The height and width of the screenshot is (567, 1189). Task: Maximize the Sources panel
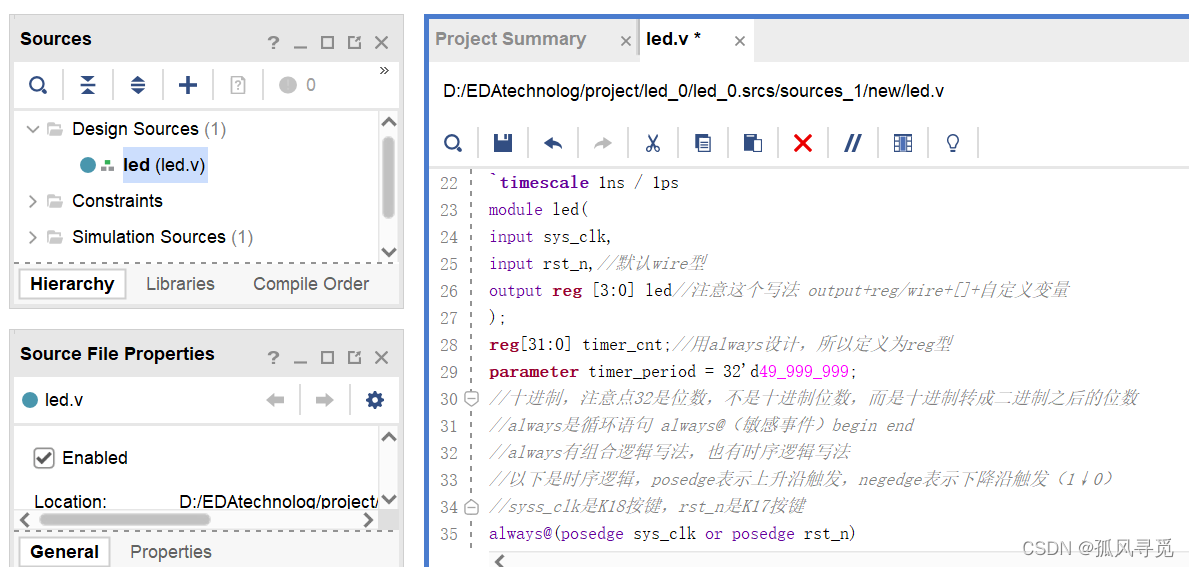pyautogui.click(x=328, y=42)
